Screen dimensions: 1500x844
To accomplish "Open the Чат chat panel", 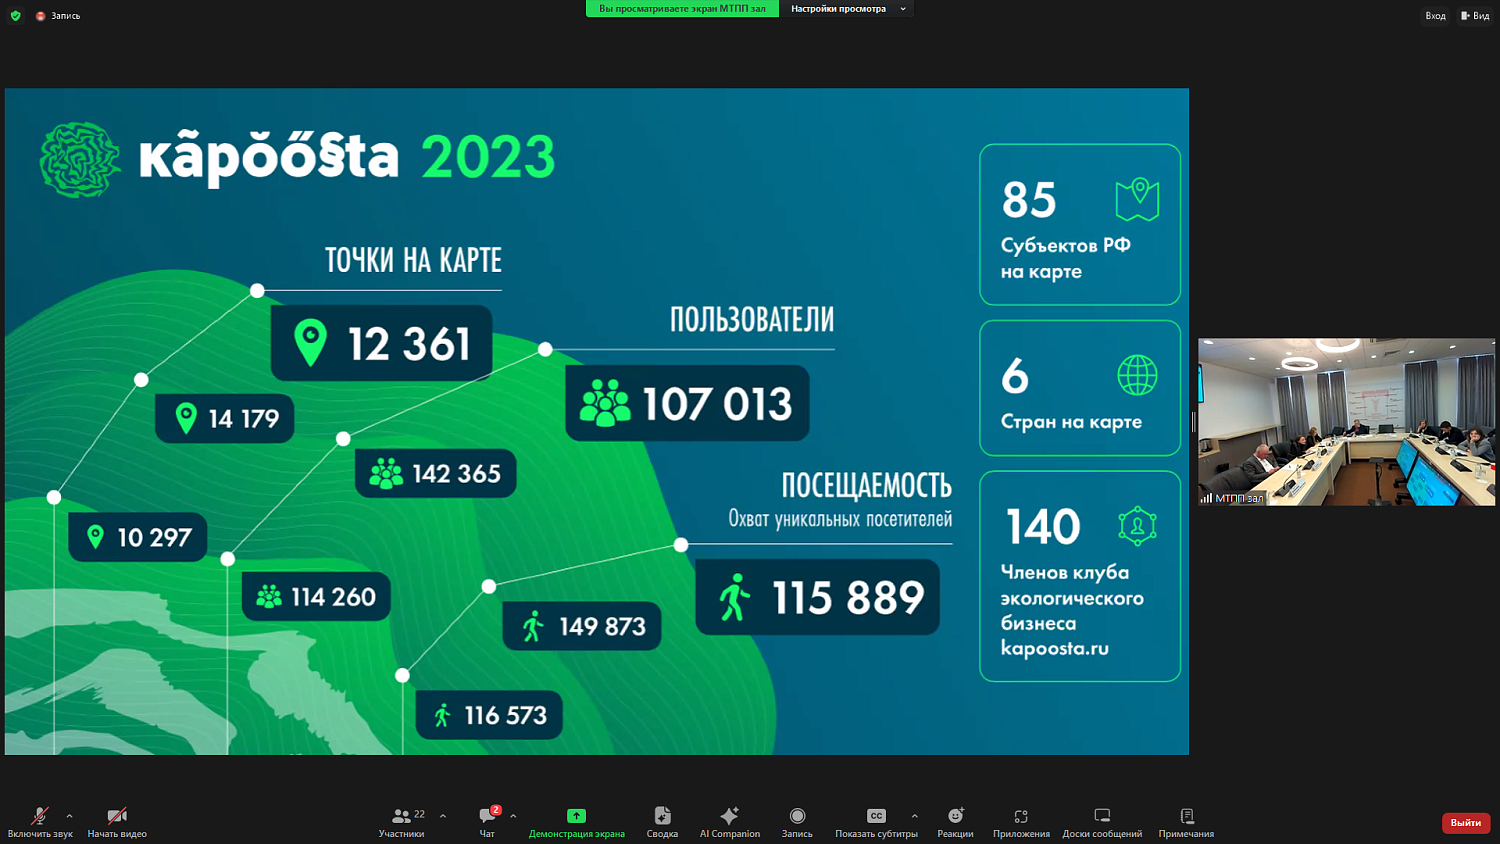I will point(487,821).
